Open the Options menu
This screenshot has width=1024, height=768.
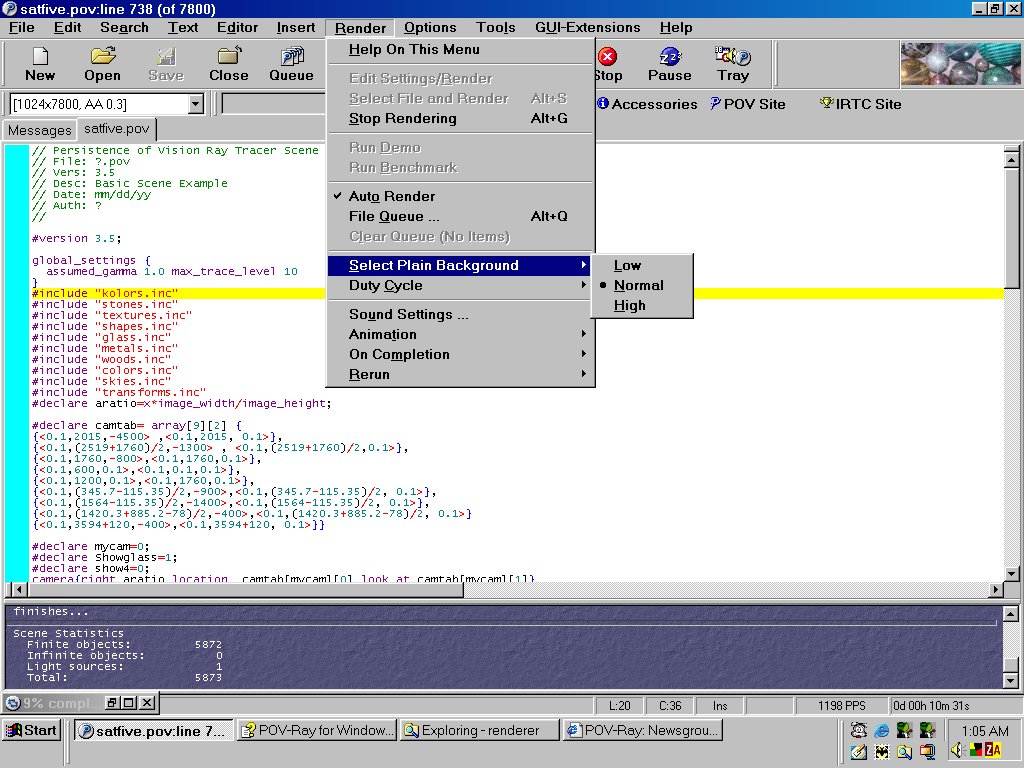point(430,28)
